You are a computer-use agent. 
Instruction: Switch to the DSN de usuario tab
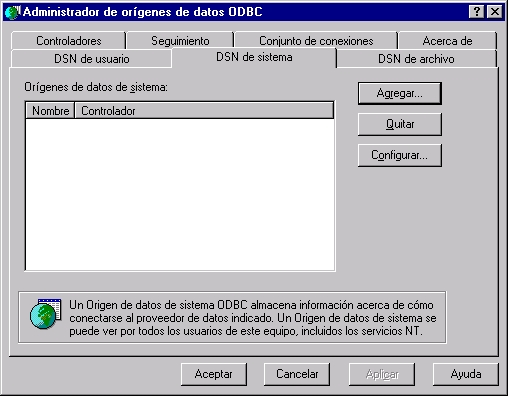click(x=92, y=59)
